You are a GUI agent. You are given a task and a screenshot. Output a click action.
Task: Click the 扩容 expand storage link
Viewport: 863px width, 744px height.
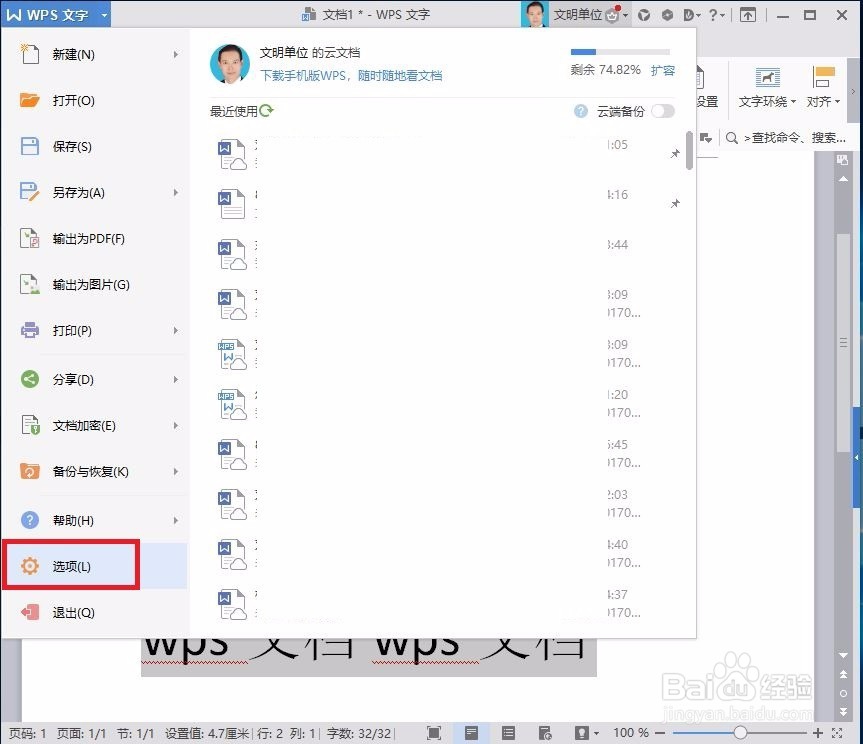[663, 70]
